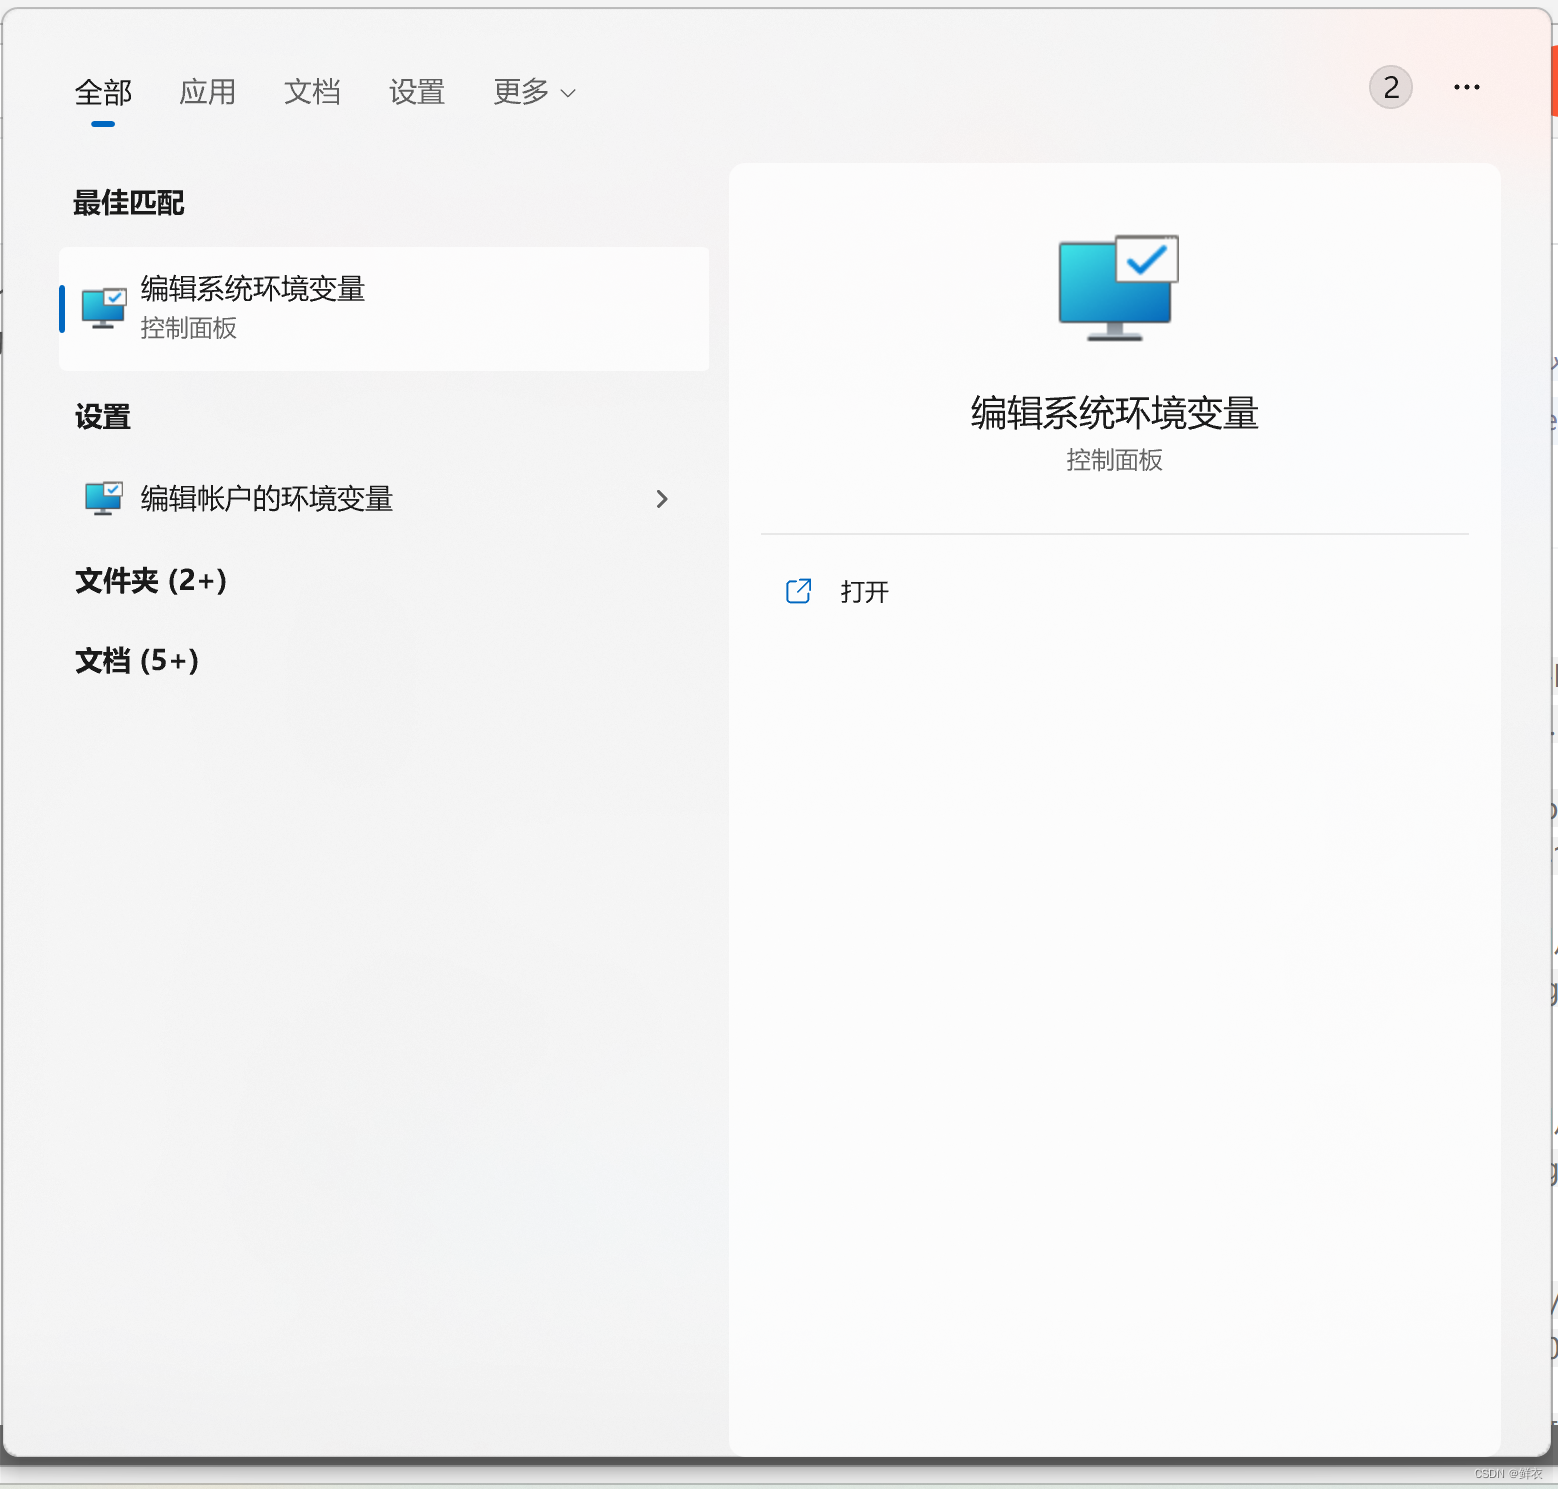Switch to the 文档 tab
Image resolution: width=1558 pixels, height=1489 pixels.
coord(312,92)
